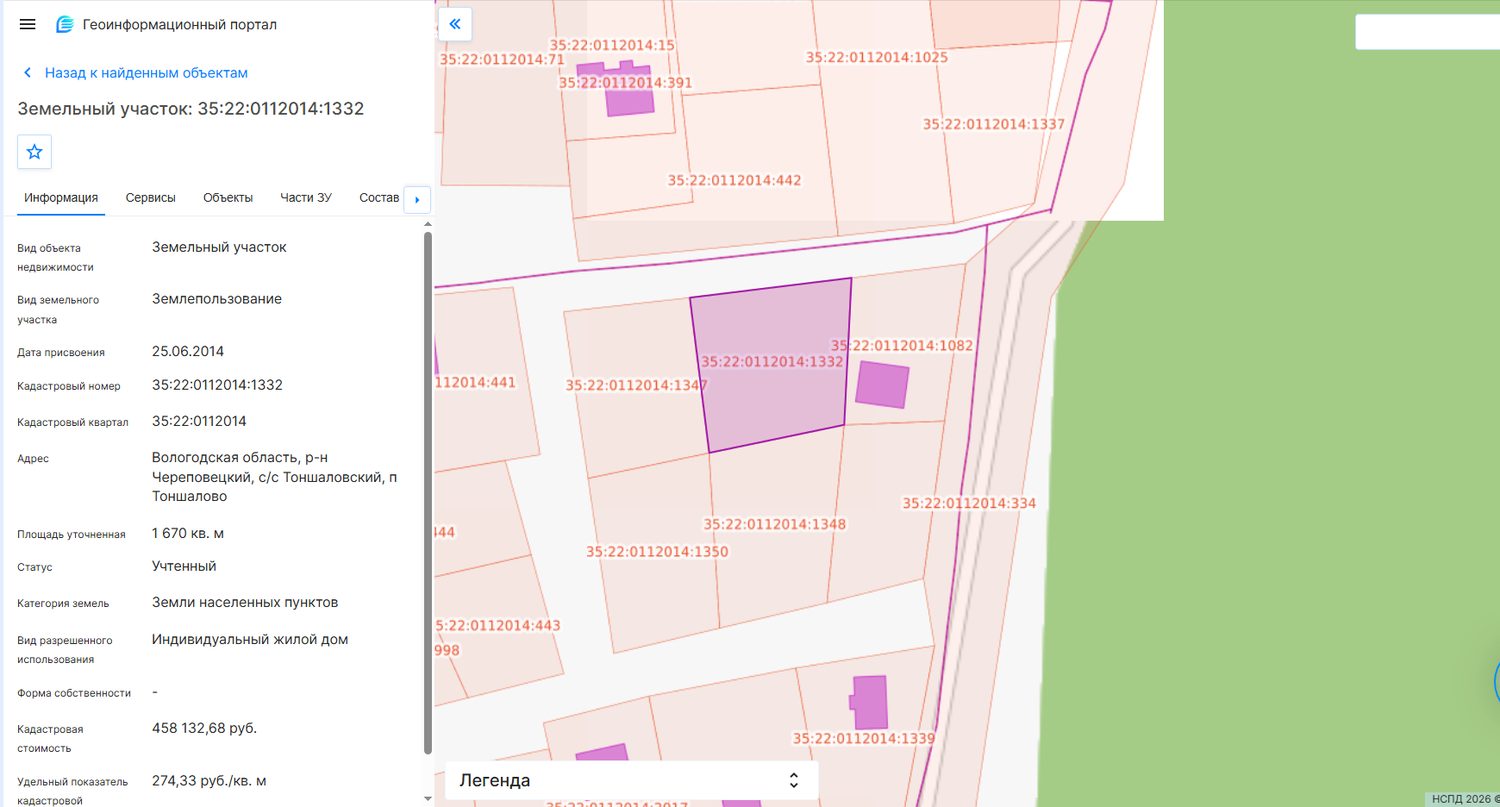Switch to the Сервисы tab

click(151, 198)
